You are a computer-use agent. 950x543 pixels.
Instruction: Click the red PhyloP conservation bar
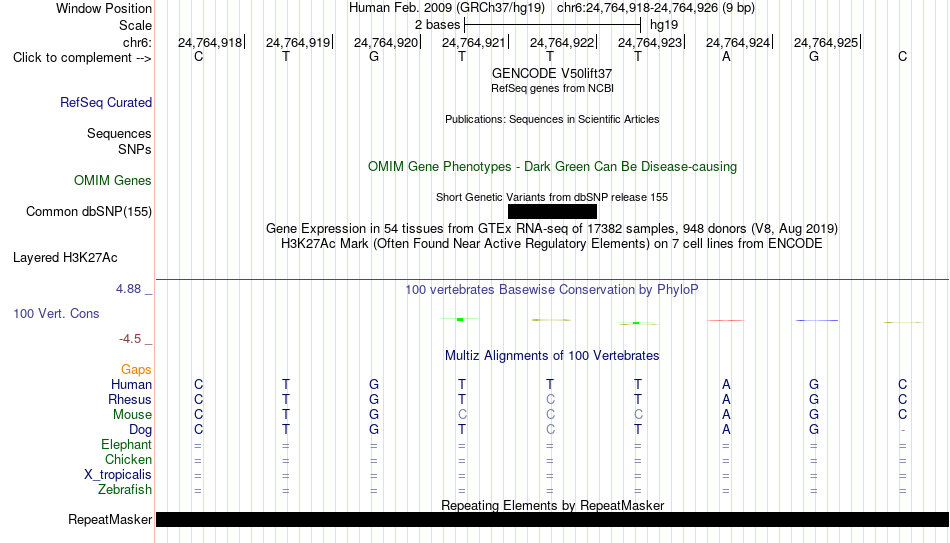pos(726,320)
